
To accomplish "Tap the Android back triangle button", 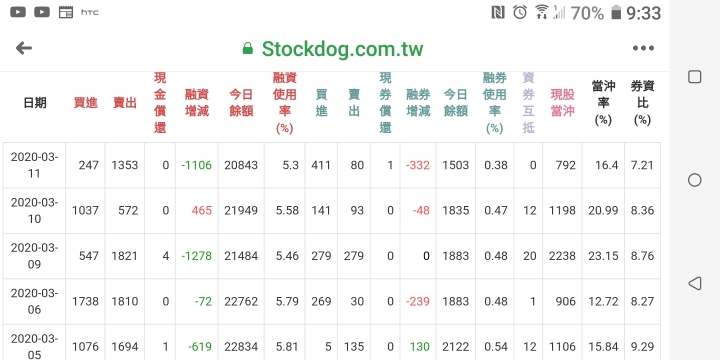I will [694, 283].
